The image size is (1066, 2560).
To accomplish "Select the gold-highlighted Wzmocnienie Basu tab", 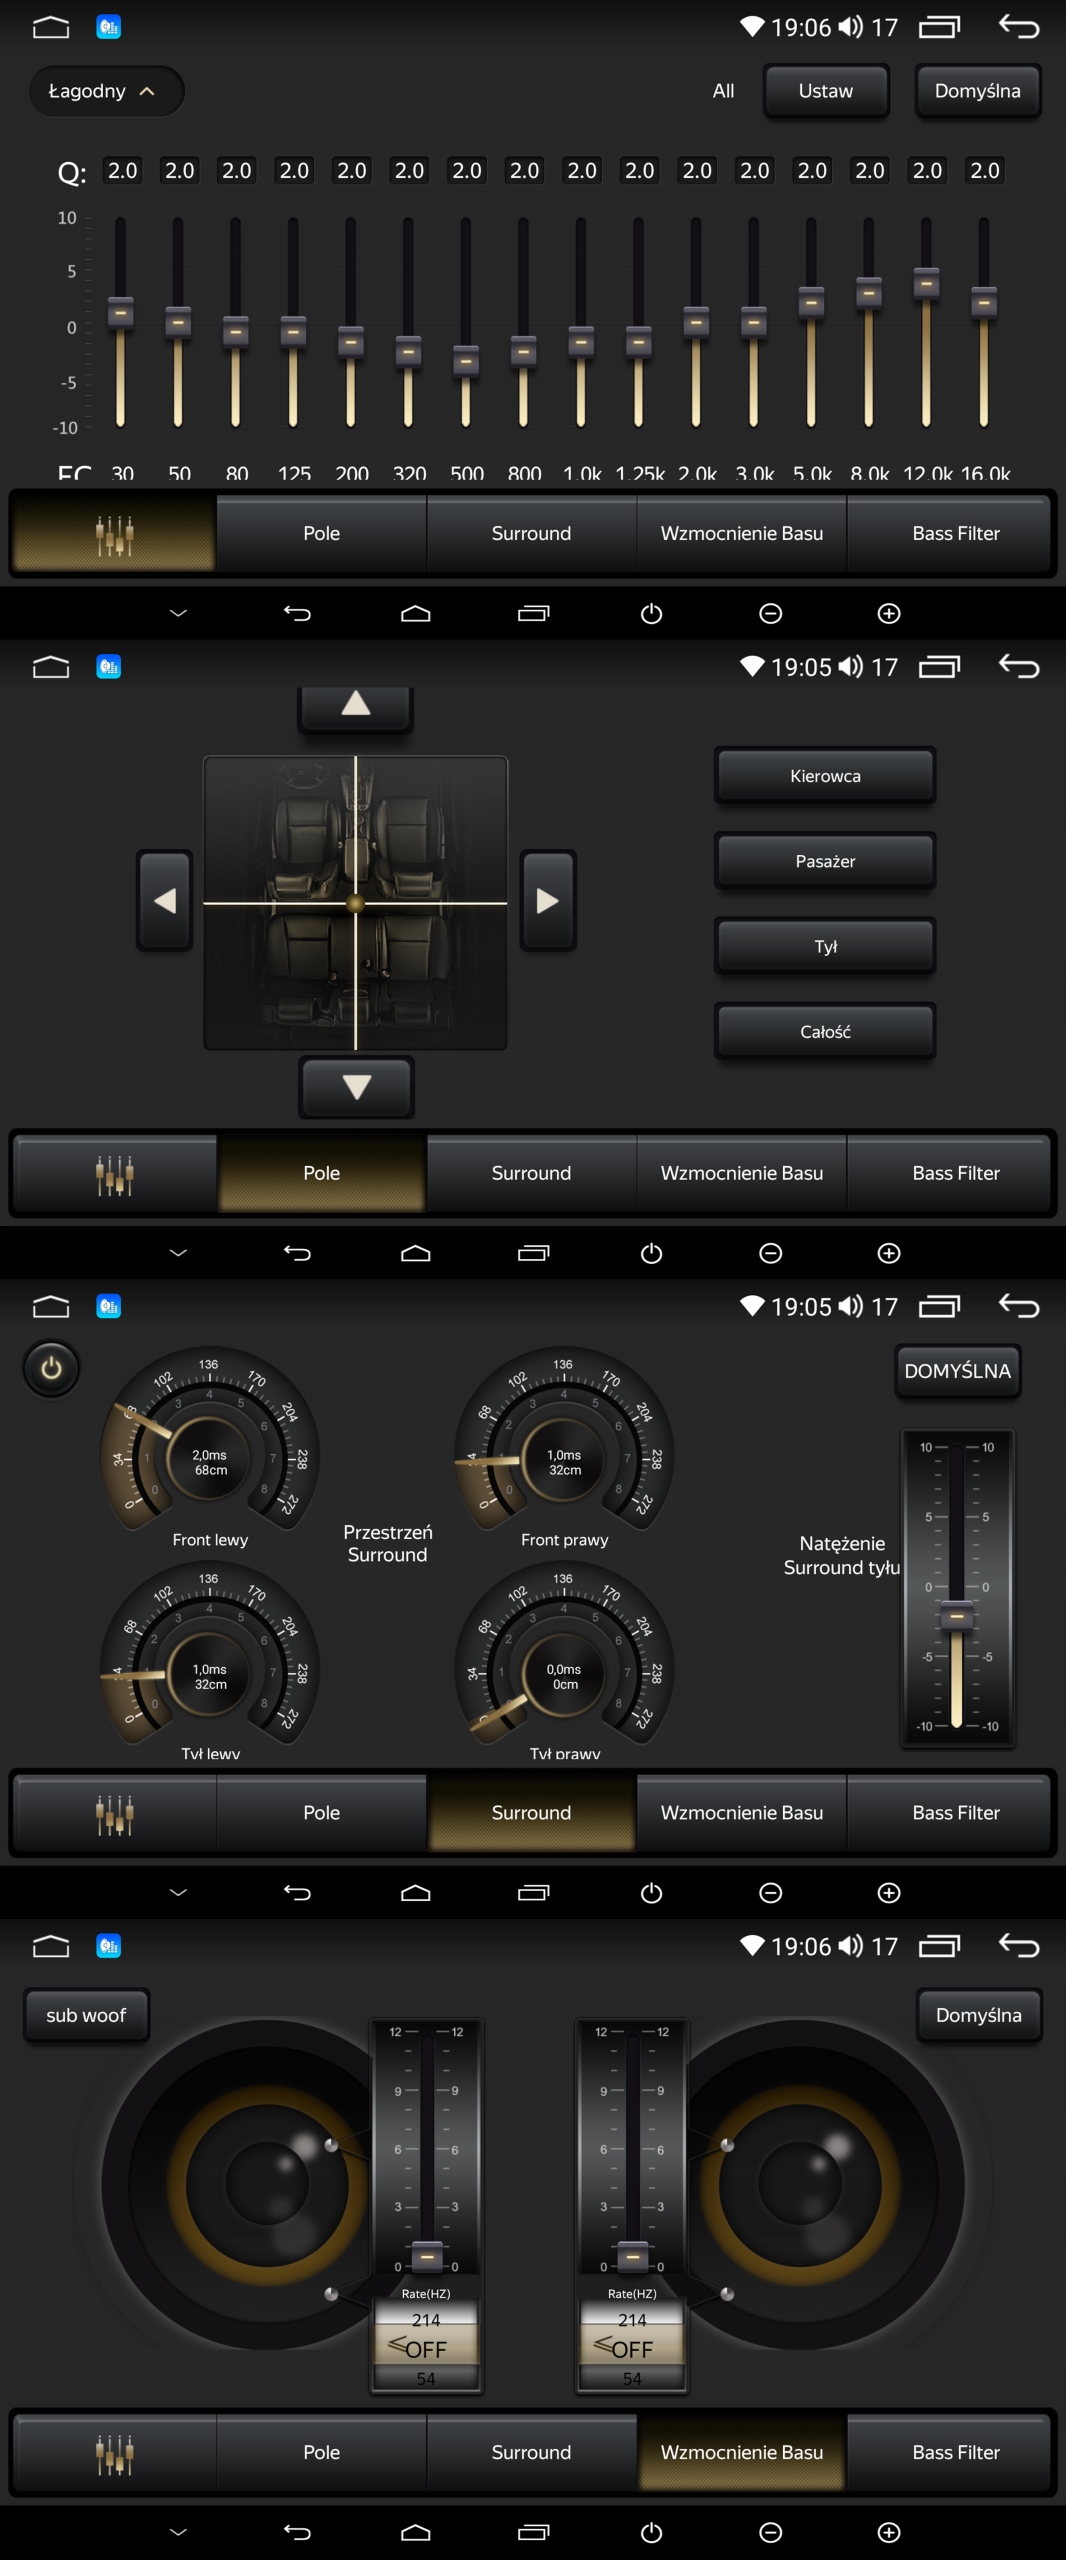I will (741, 2452).
